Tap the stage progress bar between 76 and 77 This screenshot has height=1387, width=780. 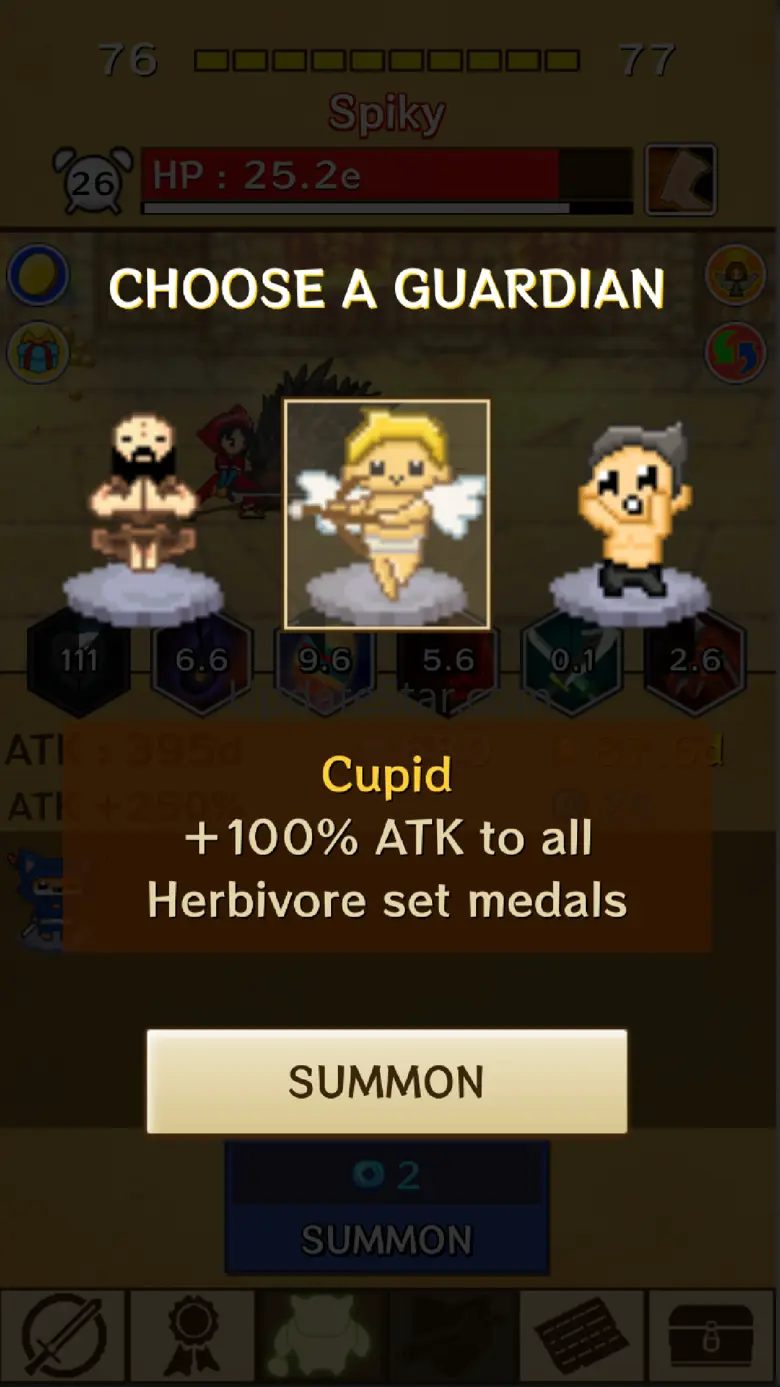point(387,61)
